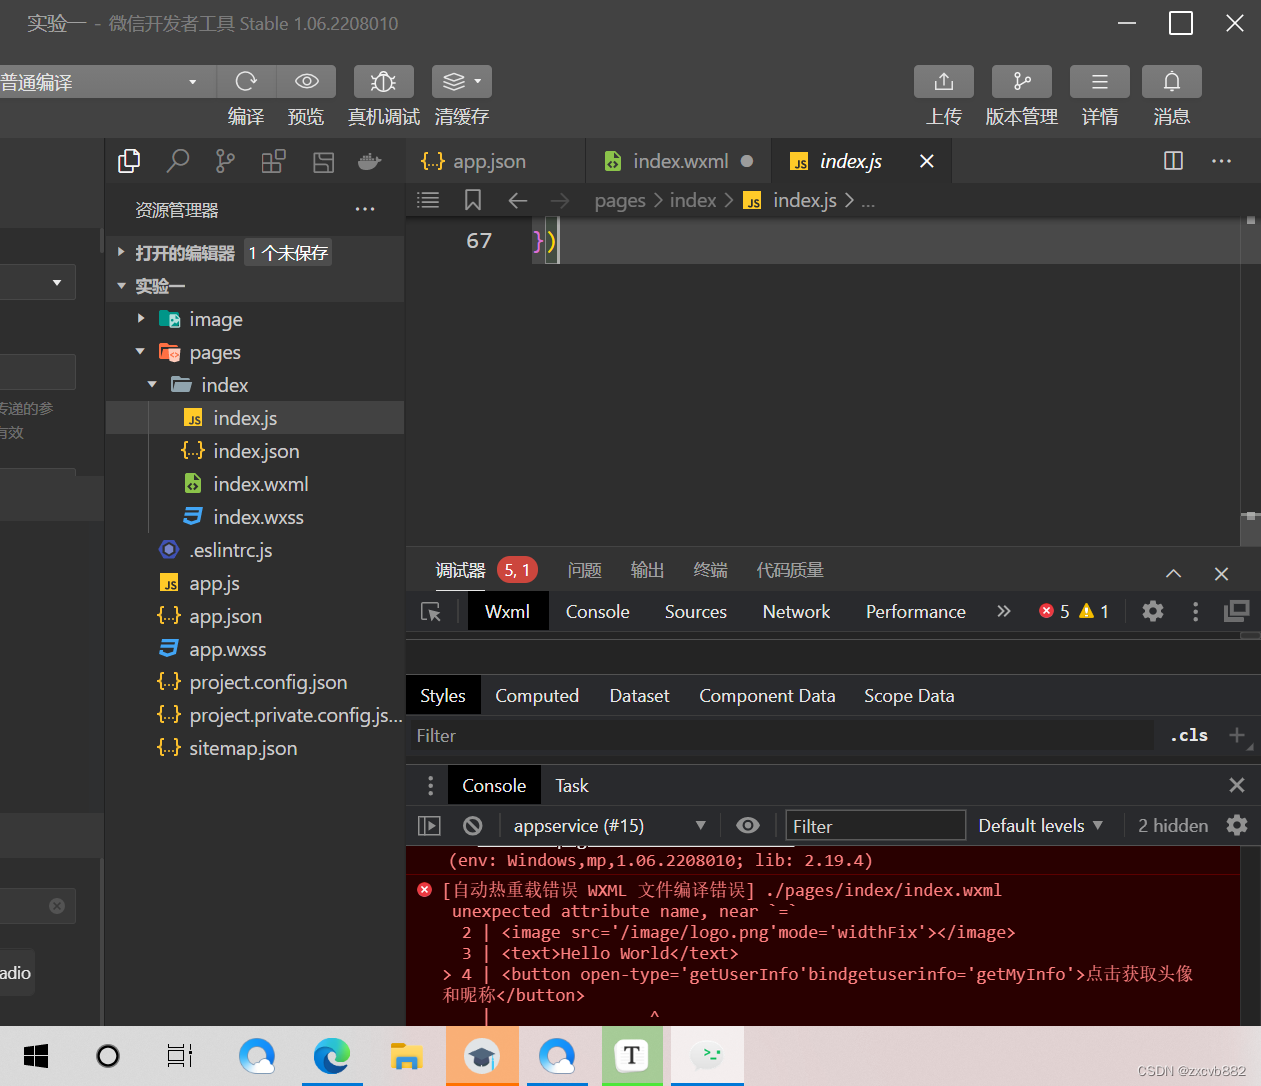This screenshot has width=1261, height=1086.
Task: Click the real device debug bug icon
Action: coord(383,81)
